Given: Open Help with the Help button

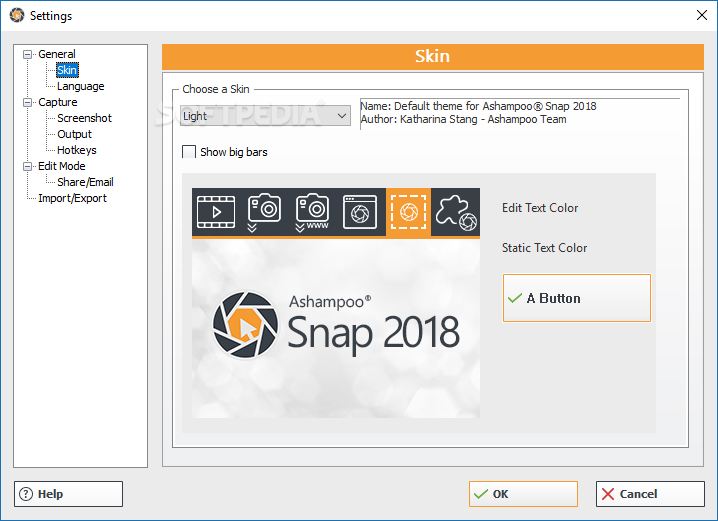Looking at the screenshot, I should click(x=68, y=494).
